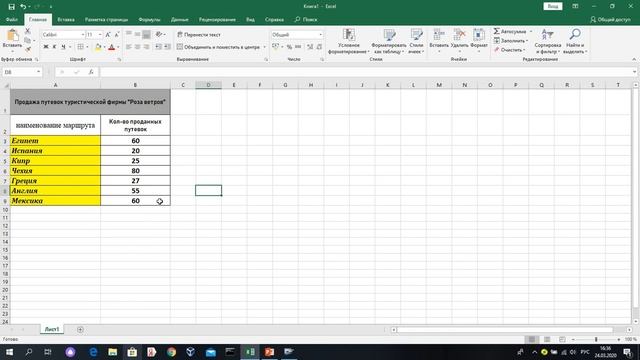Select the Лист1 sheet tab
The height and width of the screenshot is (360, 640).
52,329
